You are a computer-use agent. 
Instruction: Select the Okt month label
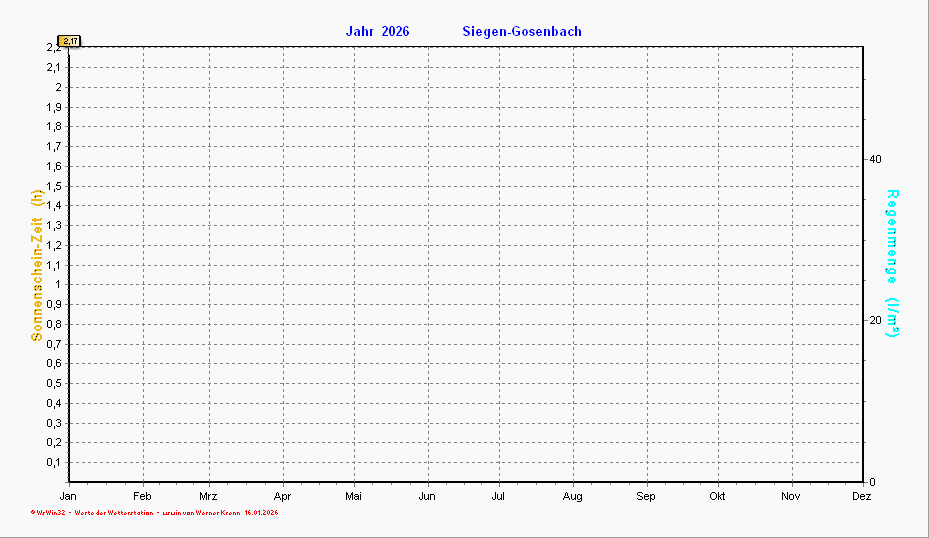[717, 496]
